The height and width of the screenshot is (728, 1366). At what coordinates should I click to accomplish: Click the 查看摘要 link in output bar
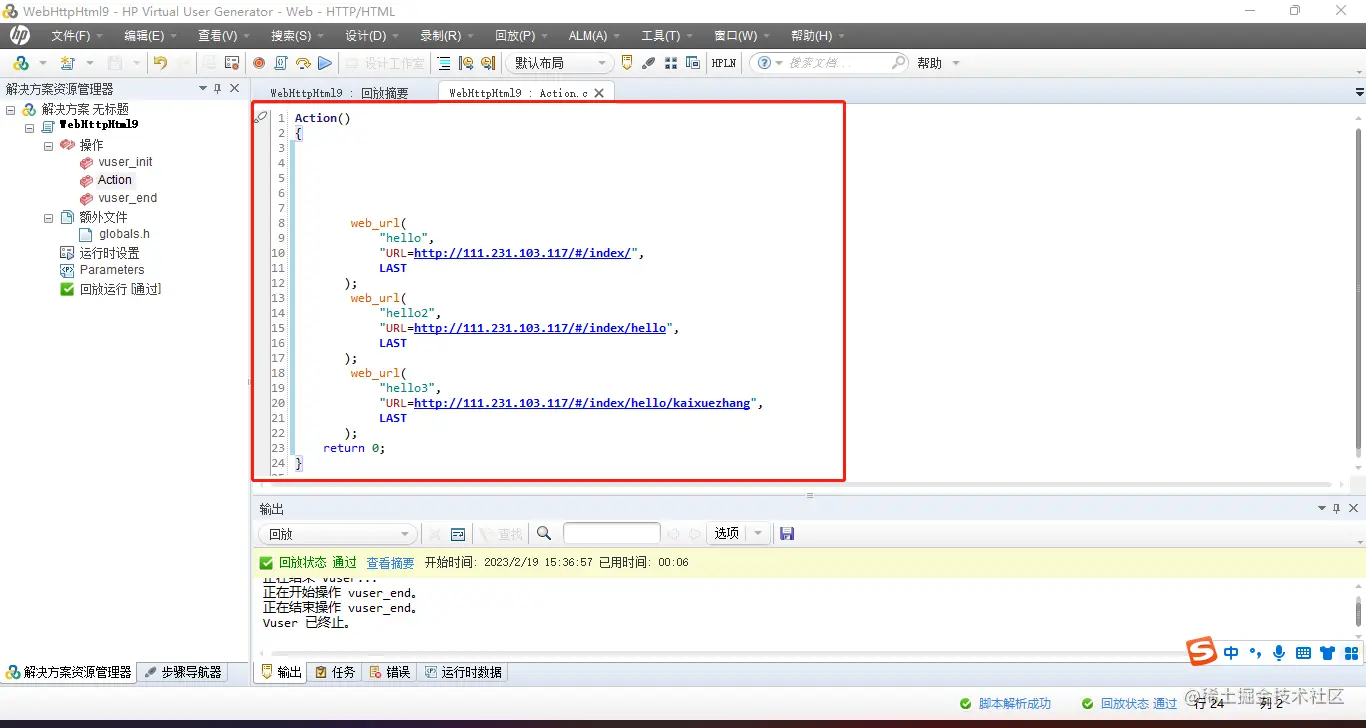coord(390,562)
